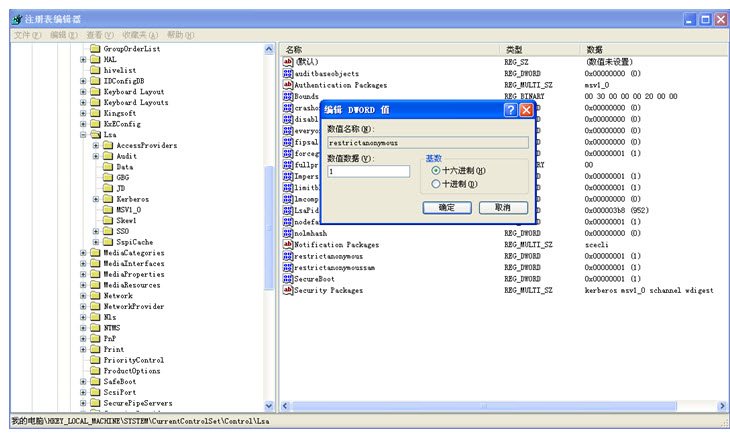
Task: Click the Kingsoft folder icon
Action: pos(96,113)
